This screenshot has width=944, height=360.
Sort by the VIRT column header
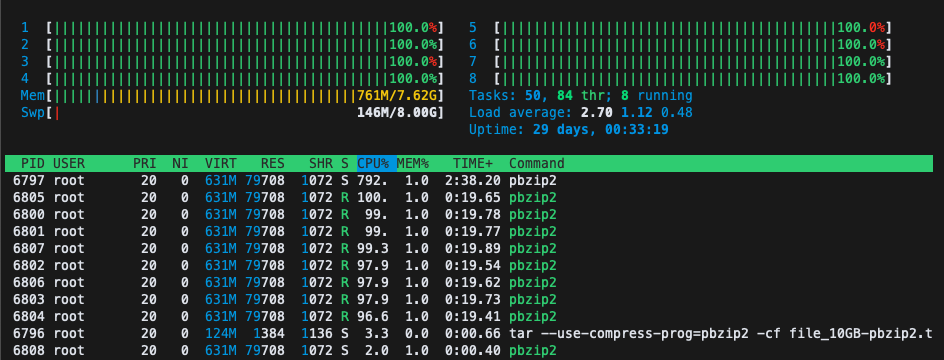pyautogui.click(x=220, y=163)
